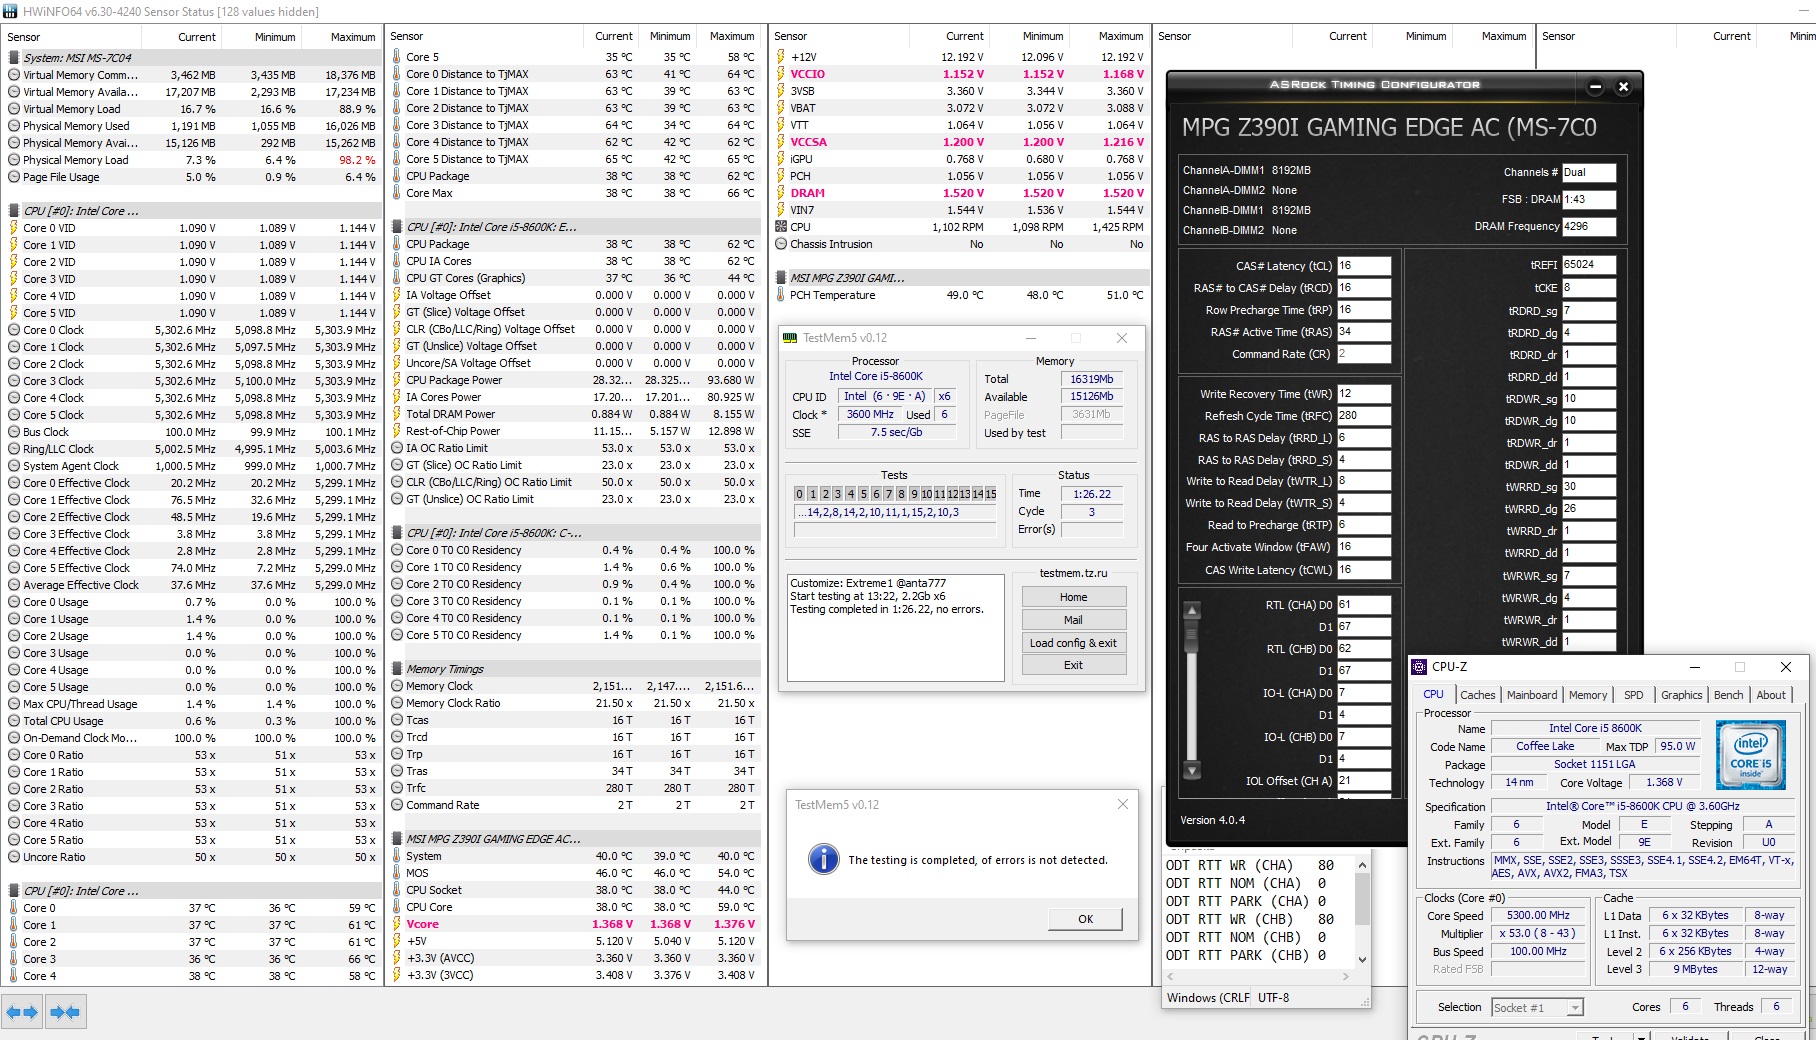This screenshot has width=1816, height=1040.
Task: Click the Intel Core i5 logo in CPU-Z
Action: tap(1750, 755)
